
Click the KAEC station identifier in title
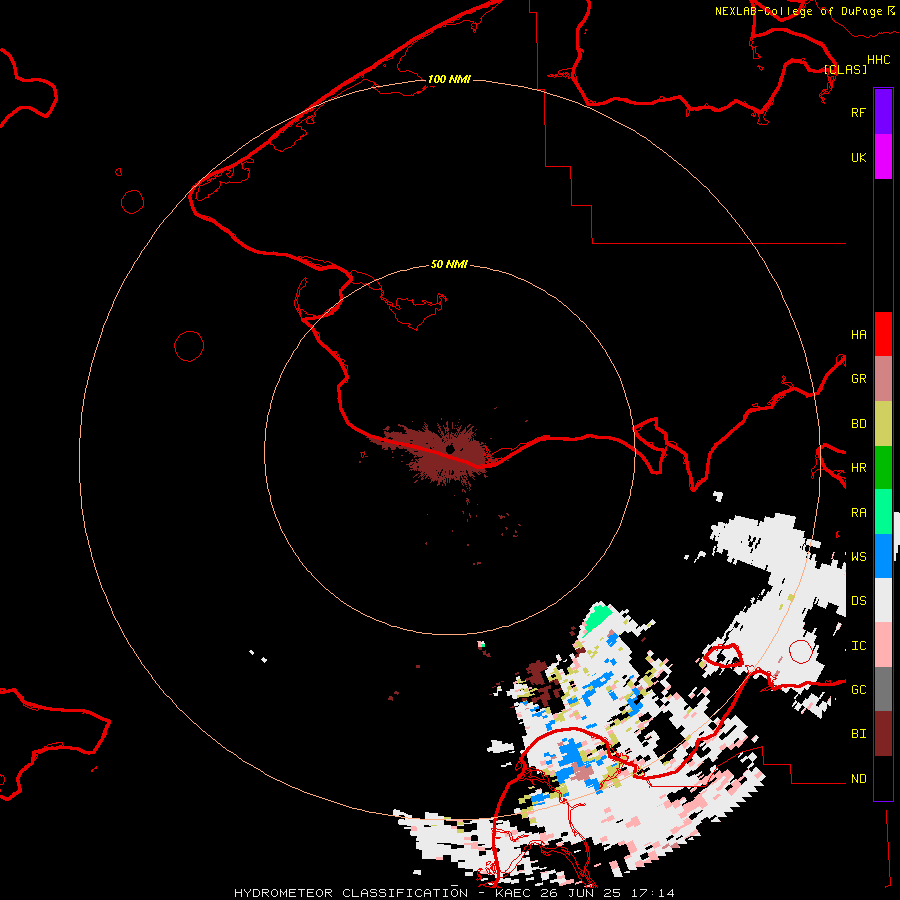[513, 893]
